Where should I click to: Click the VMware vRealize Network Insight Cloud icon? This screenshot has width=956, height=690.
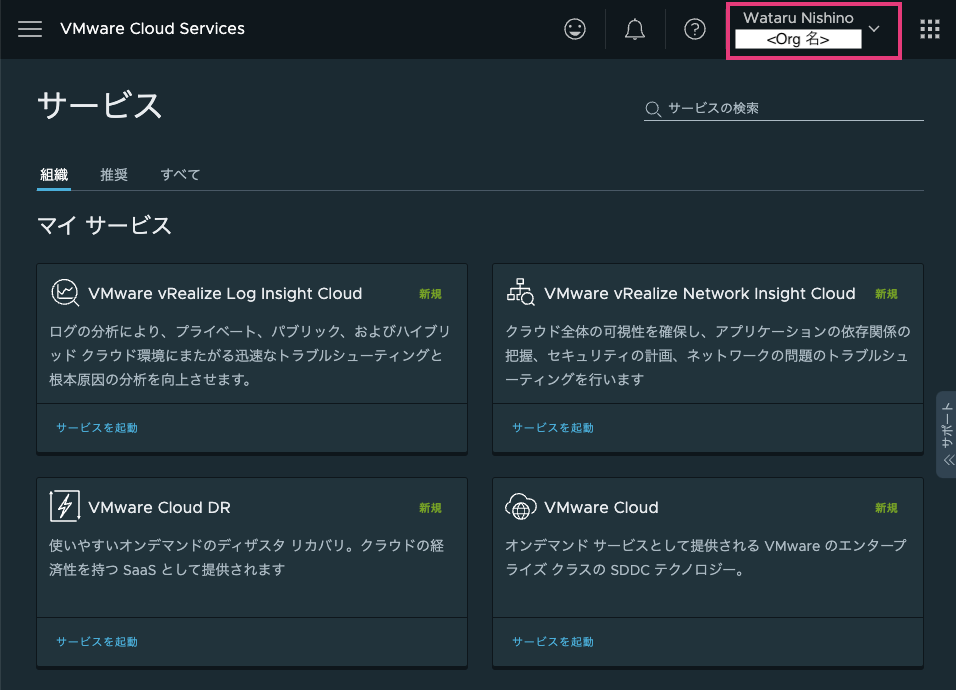pyautogui.click(x=521, y=293)
